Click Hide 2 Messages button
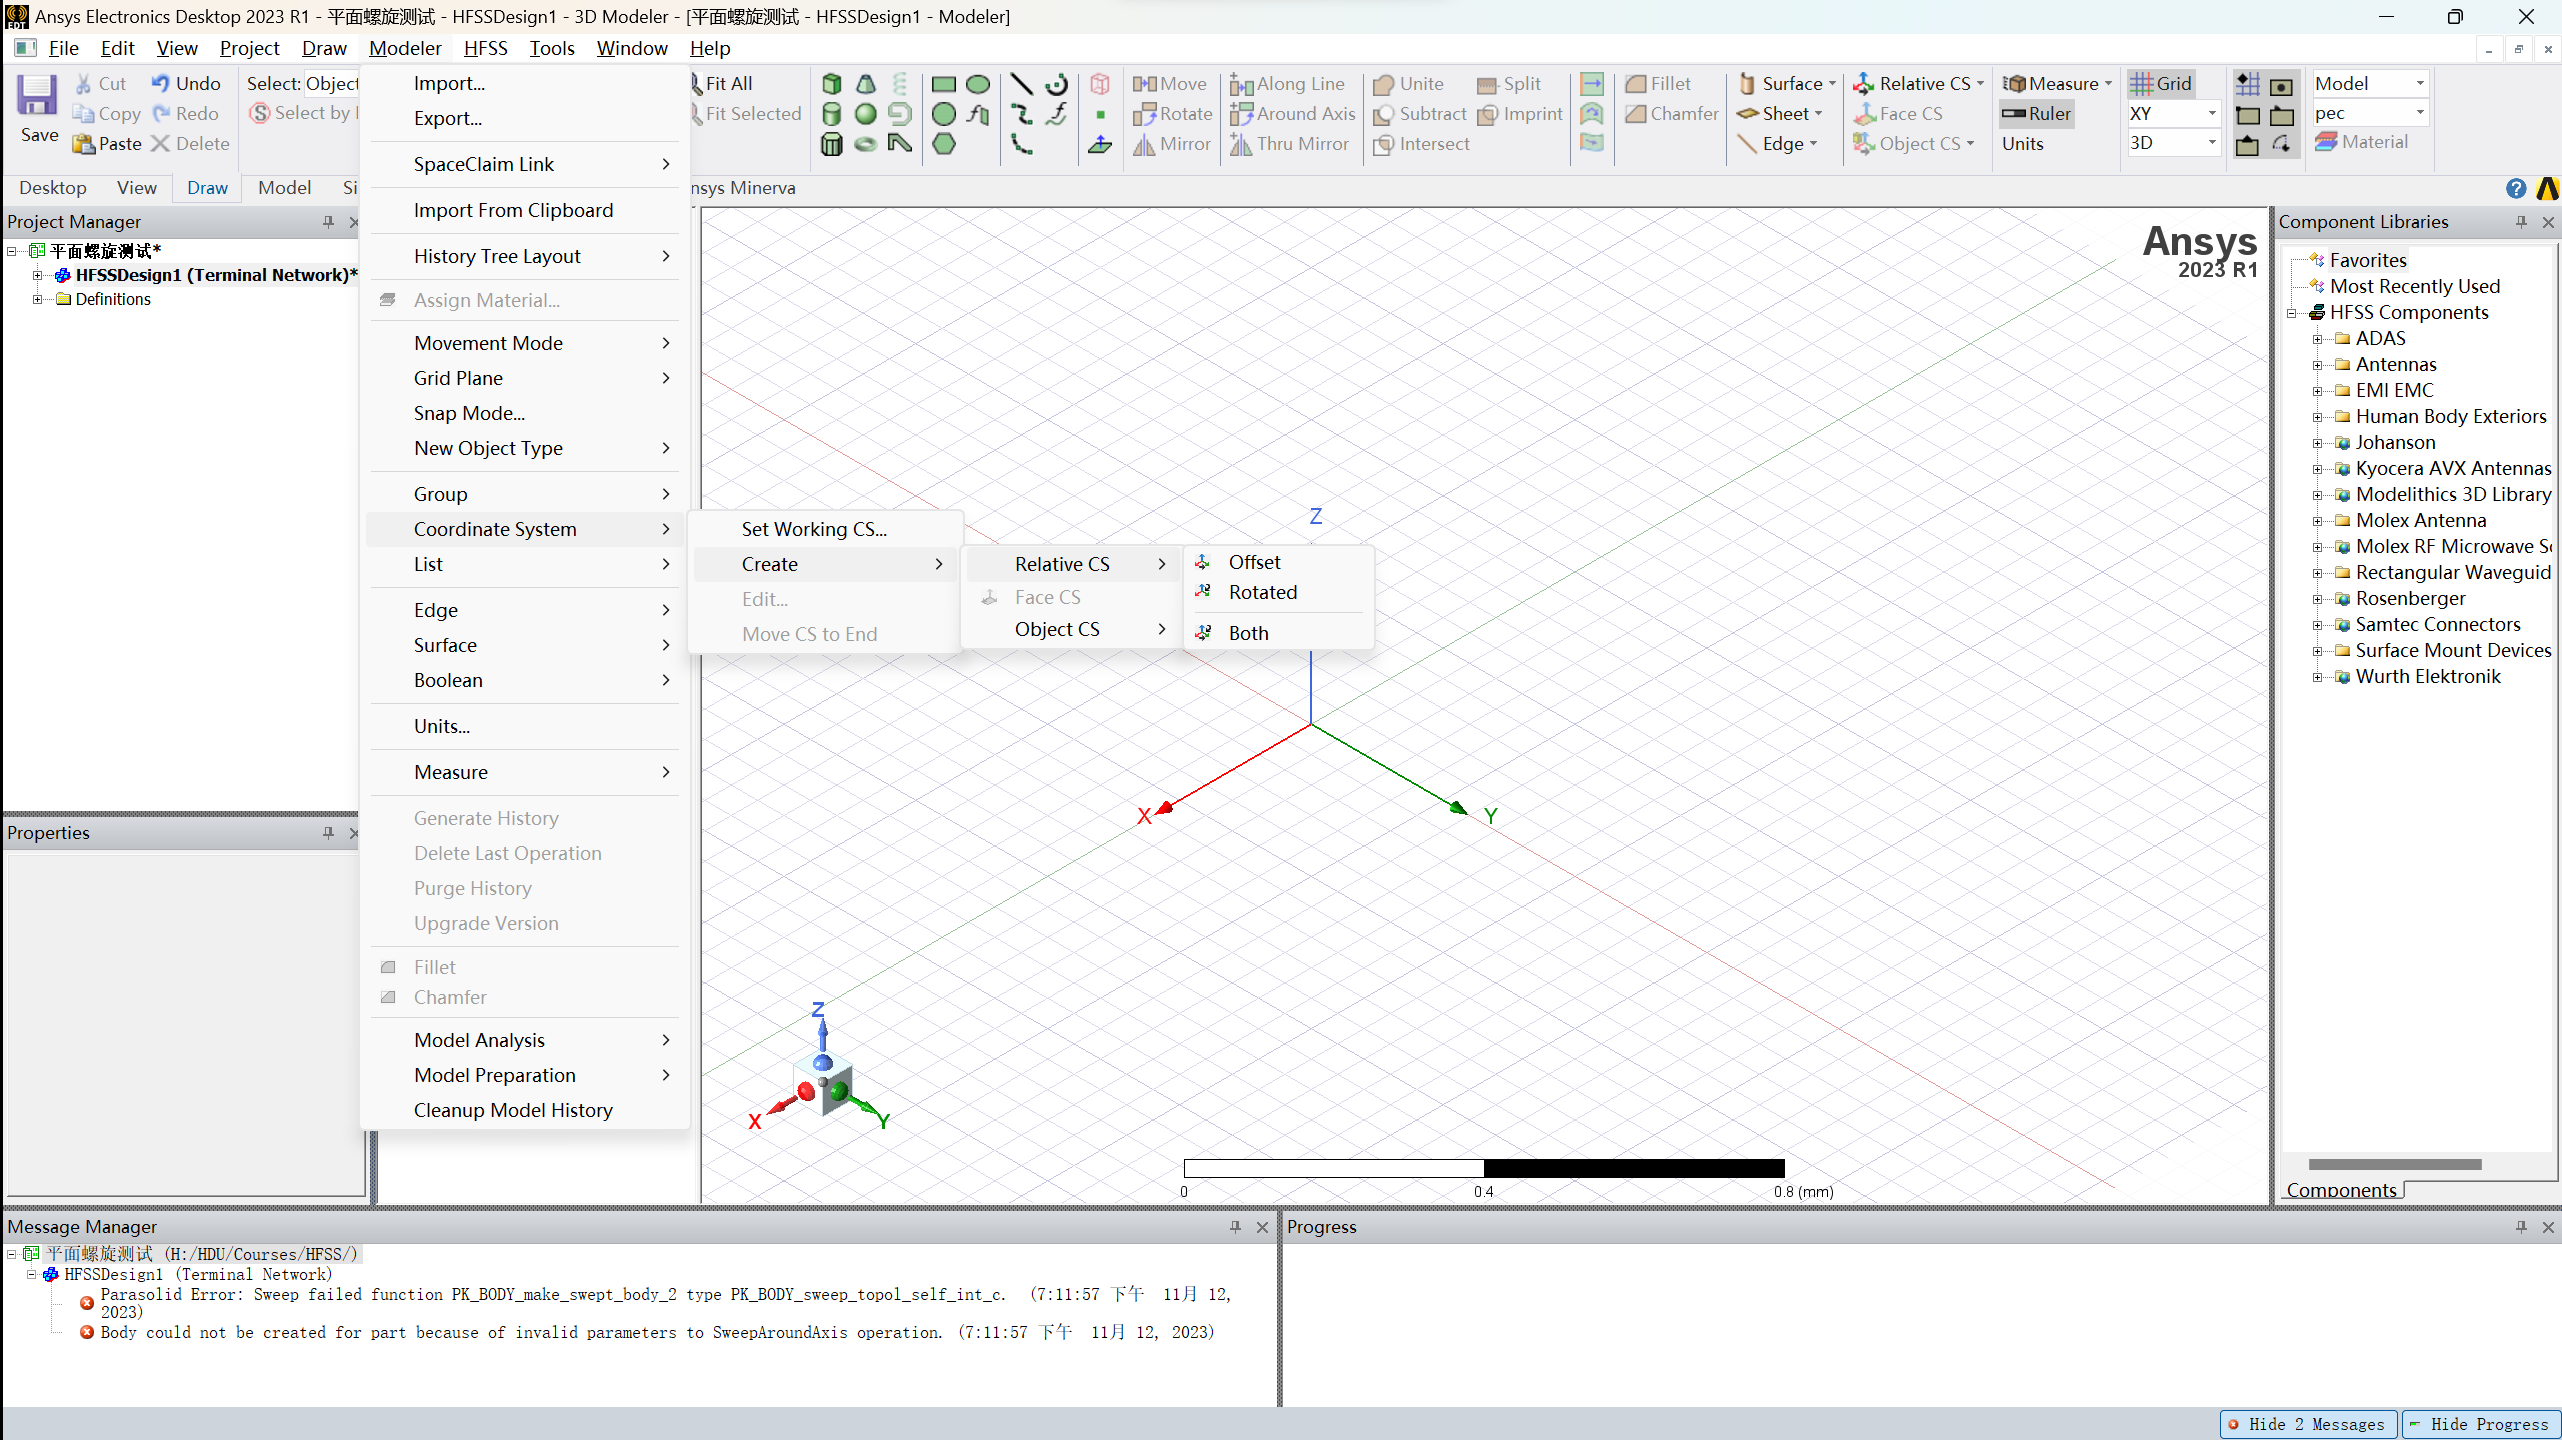The image size is (2562, 1440). 2309,1424
